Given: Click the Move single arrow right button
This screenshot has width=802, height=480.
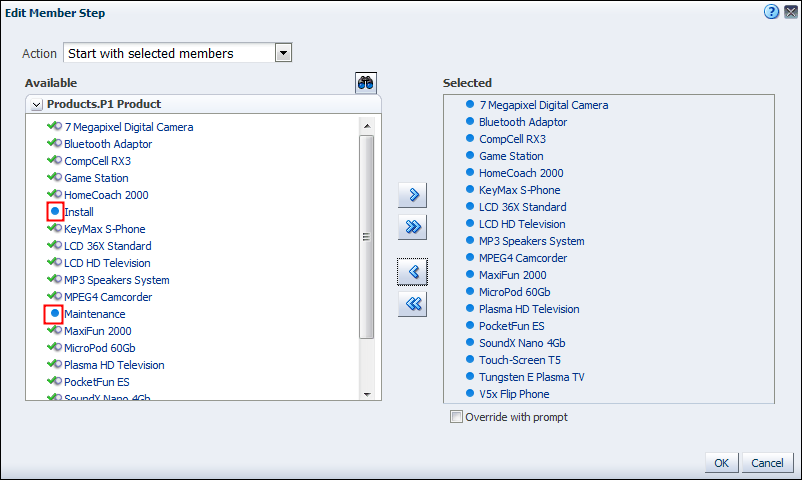Looking at the screenshot, I should 411,194.
